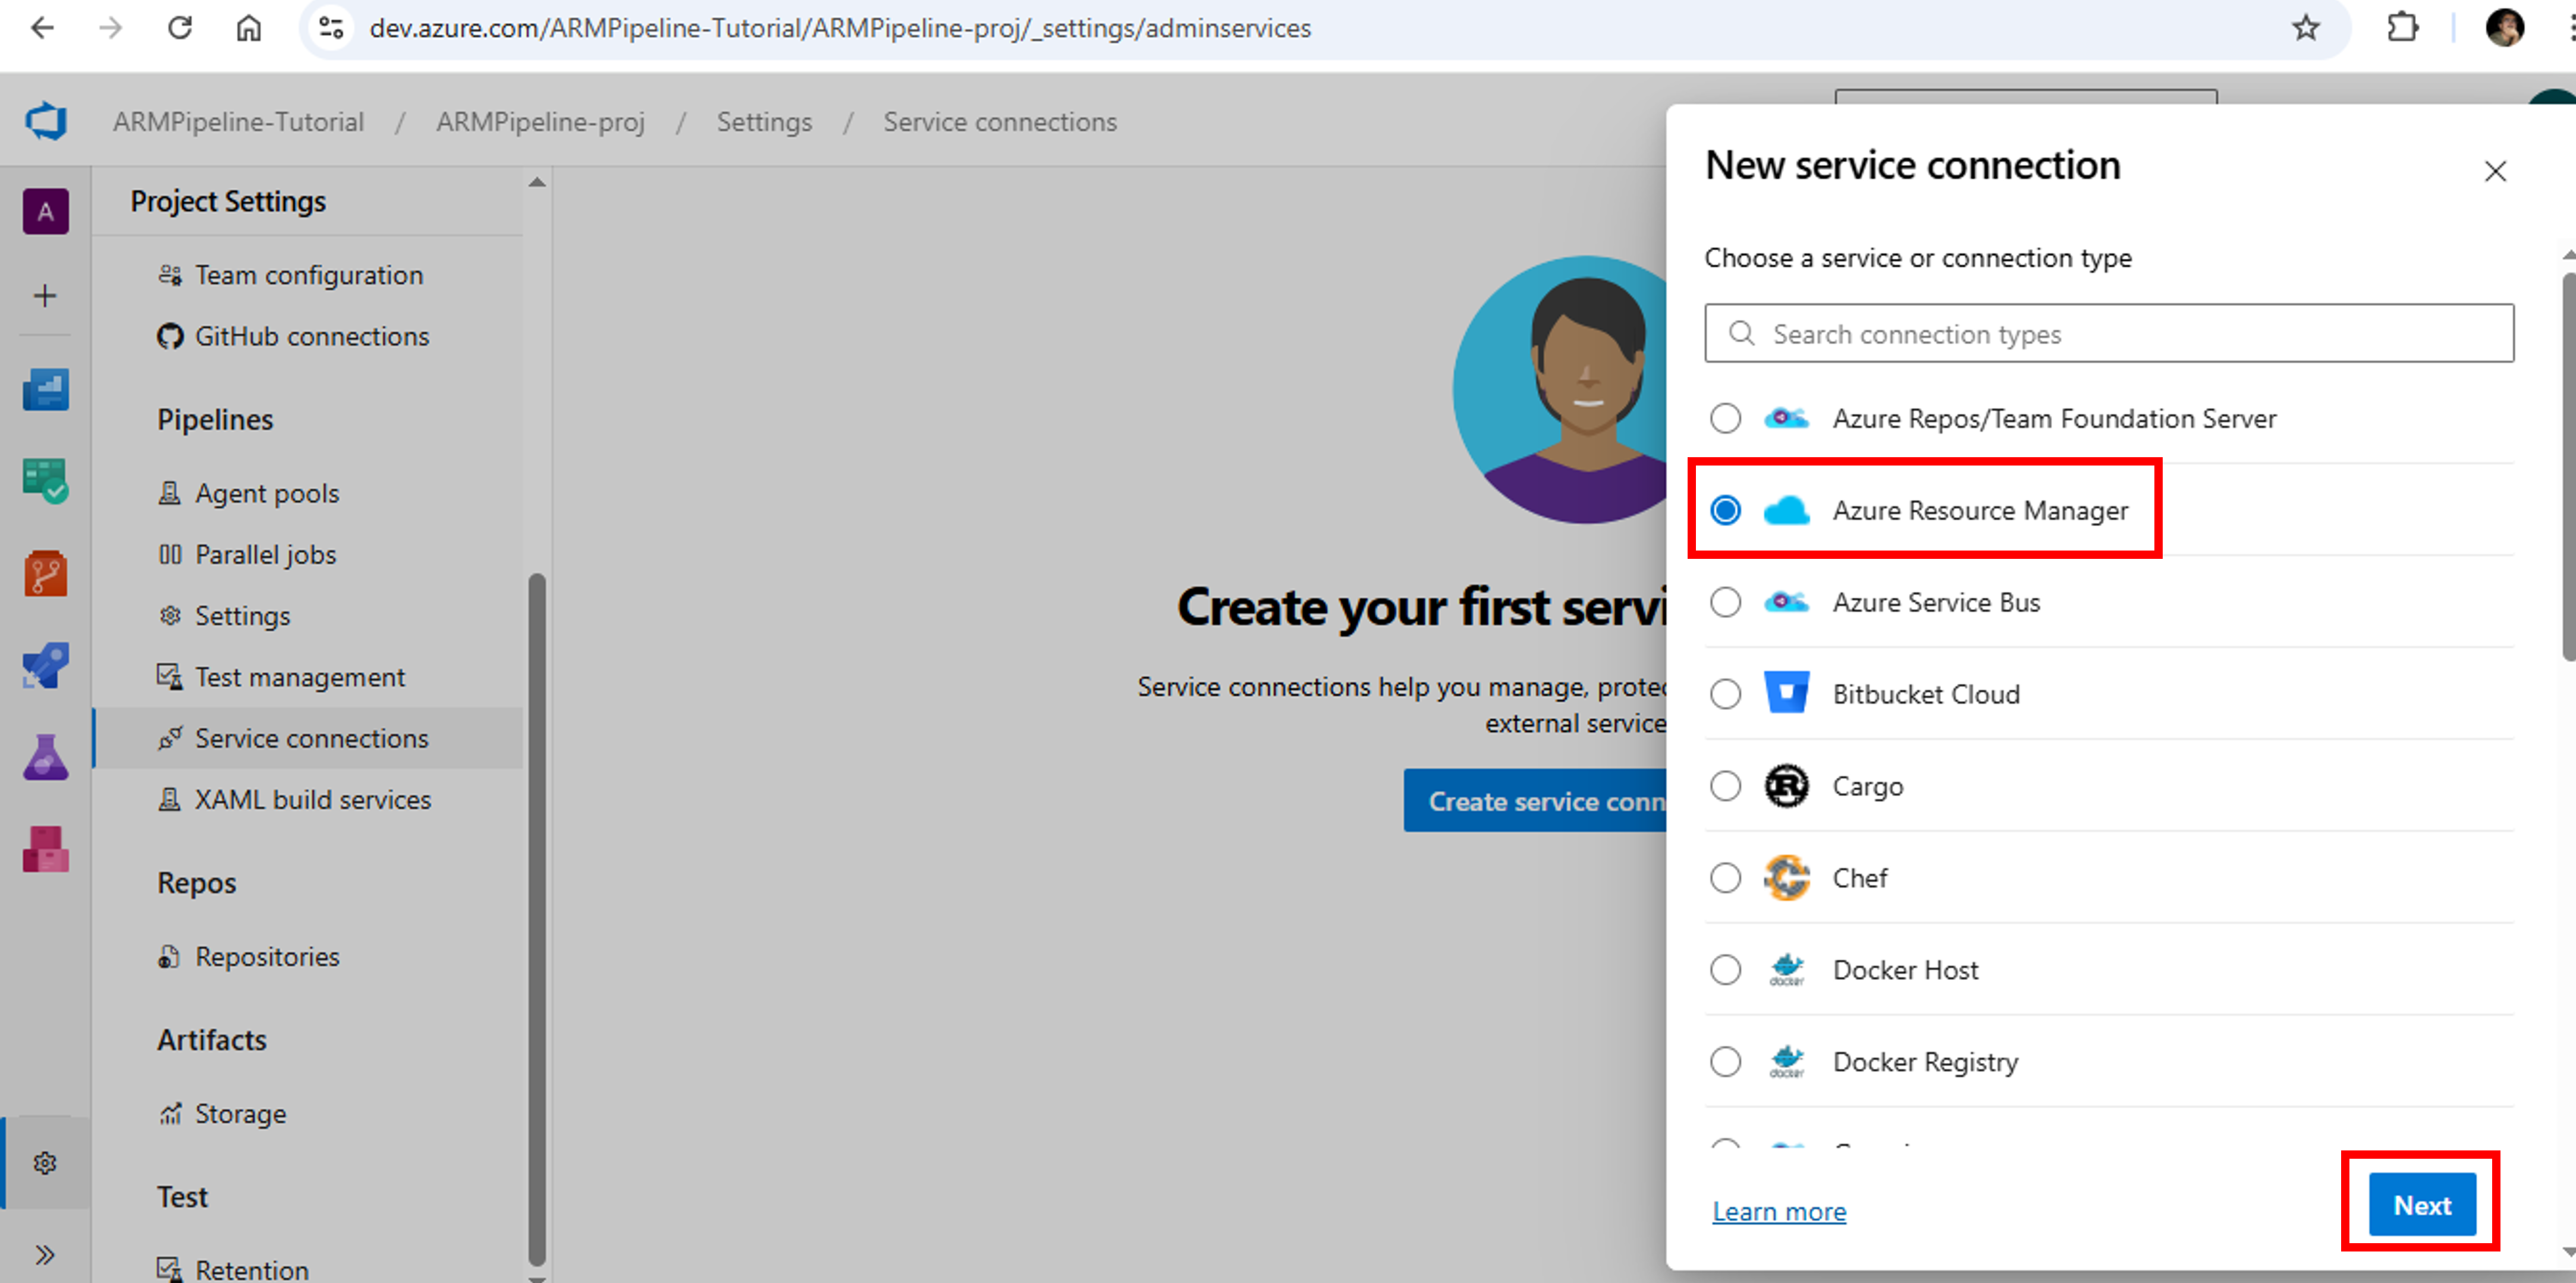Open the Project Settings gear icon
The image size is (2576, 1283).
pyautogui.click(x=45, y=1163)
